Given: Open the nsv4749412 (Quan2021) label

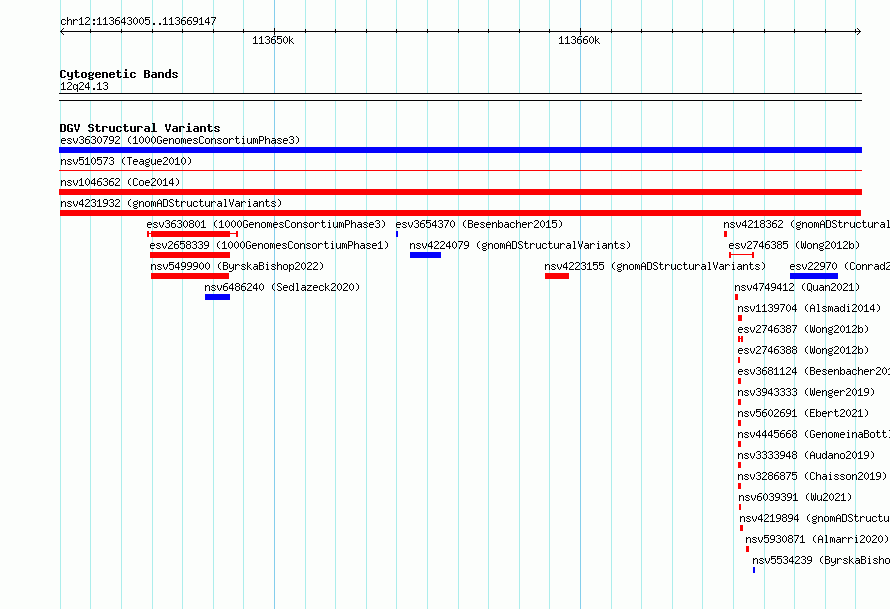Looking at the screenshot, I should (797, 287).
